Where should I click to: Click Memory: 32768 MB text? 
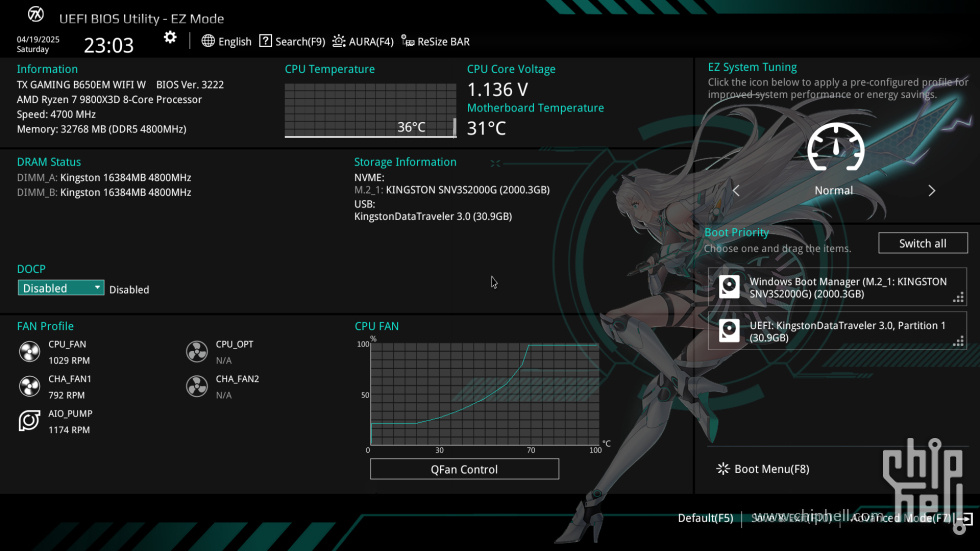pos(101,129)
